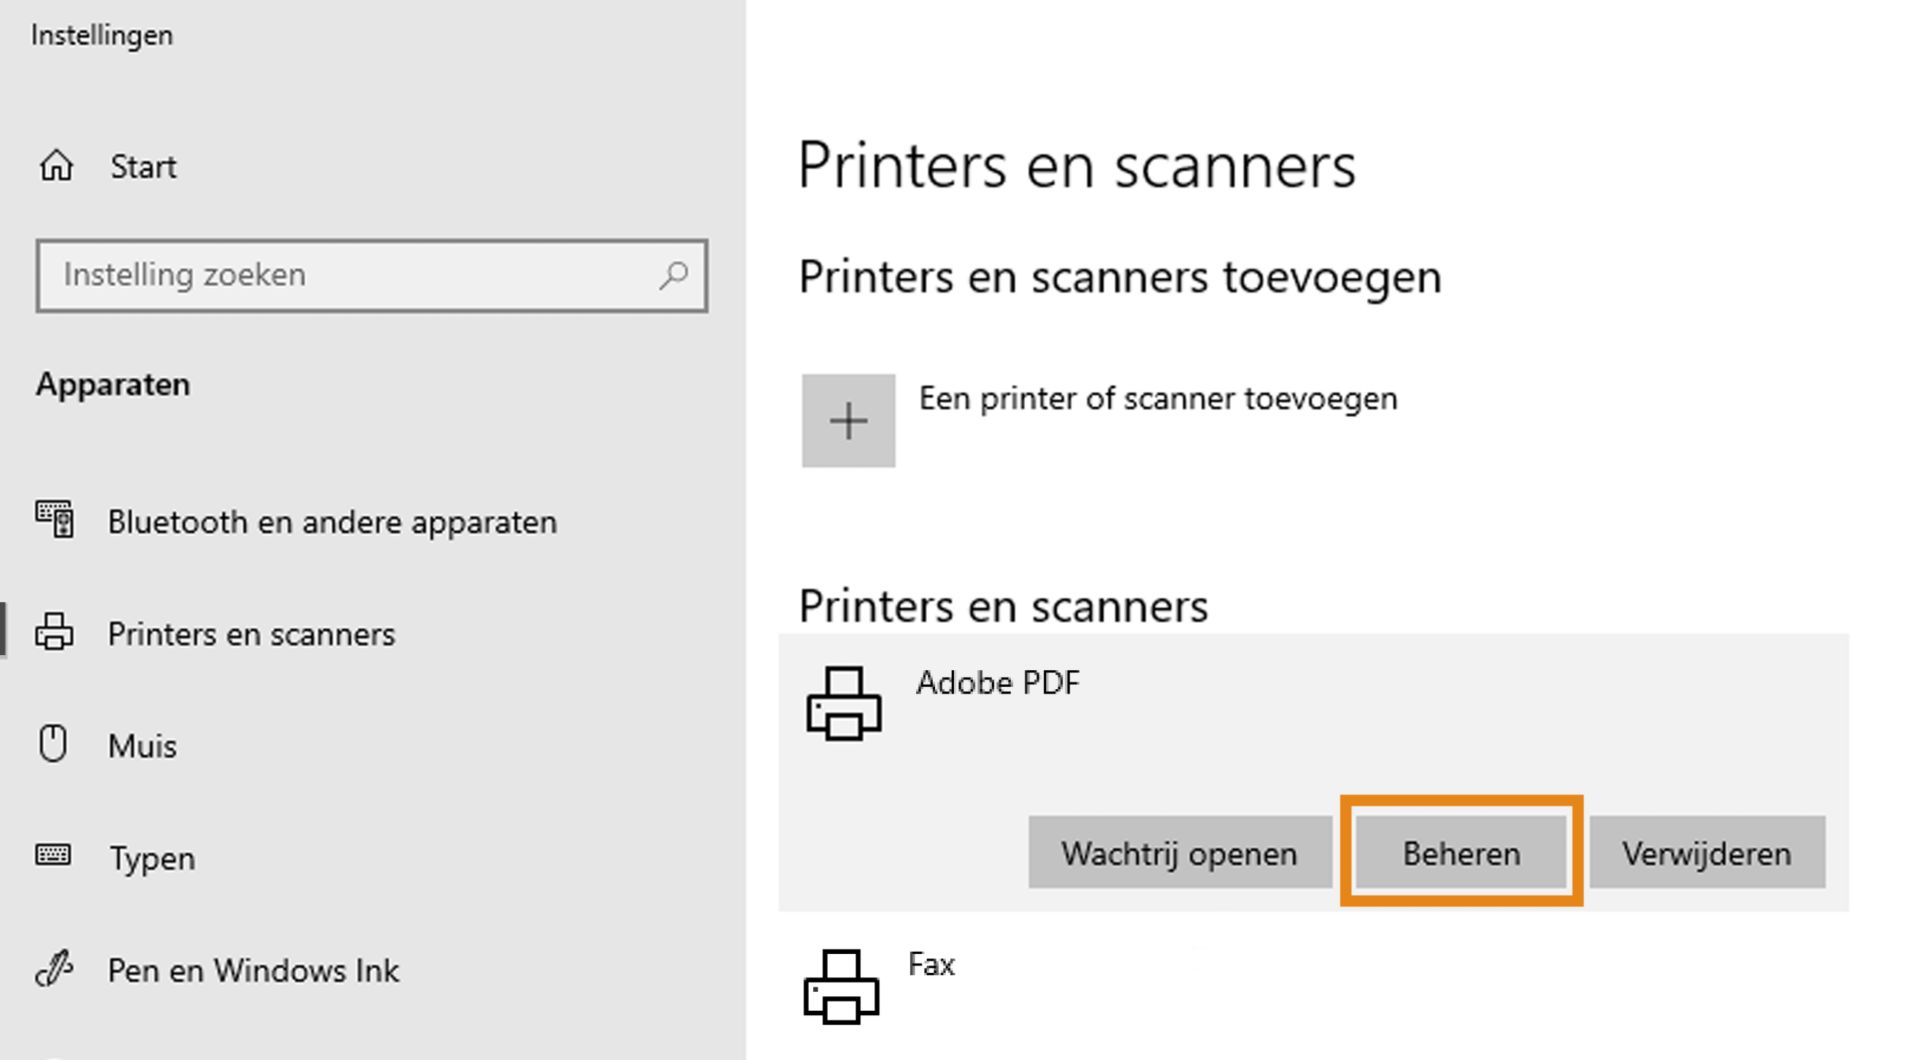Open Pen en Windows Ink settings
The height and width of the screenshot is (1060, 1920).
253,969
